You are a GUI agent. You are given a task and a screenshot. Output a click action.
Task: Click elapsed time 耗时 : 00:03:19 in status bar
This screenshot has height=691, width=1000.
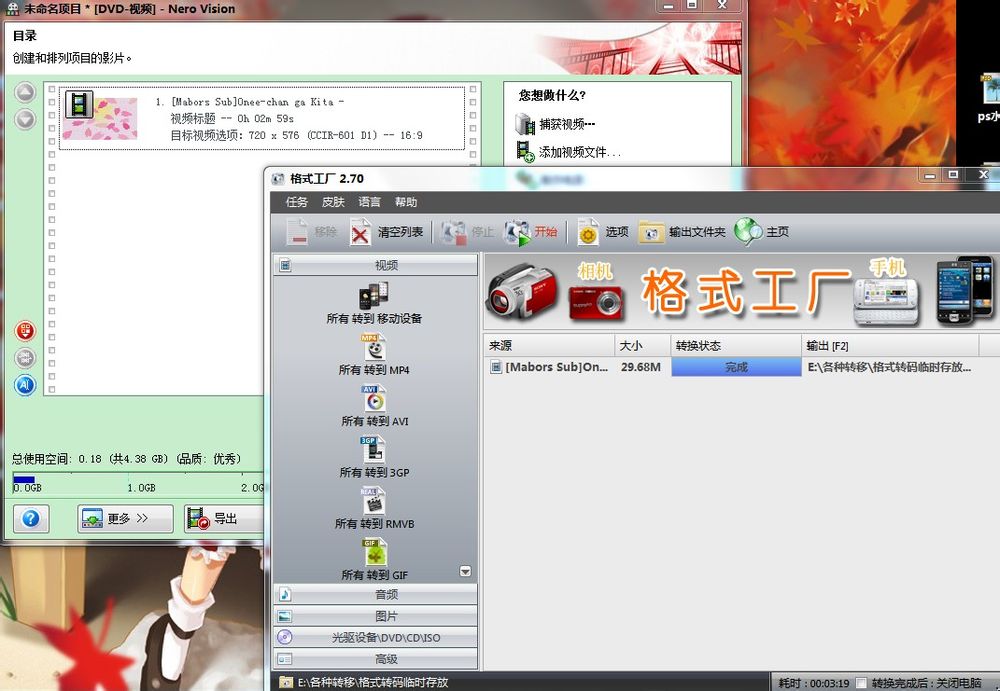(814, 683)
